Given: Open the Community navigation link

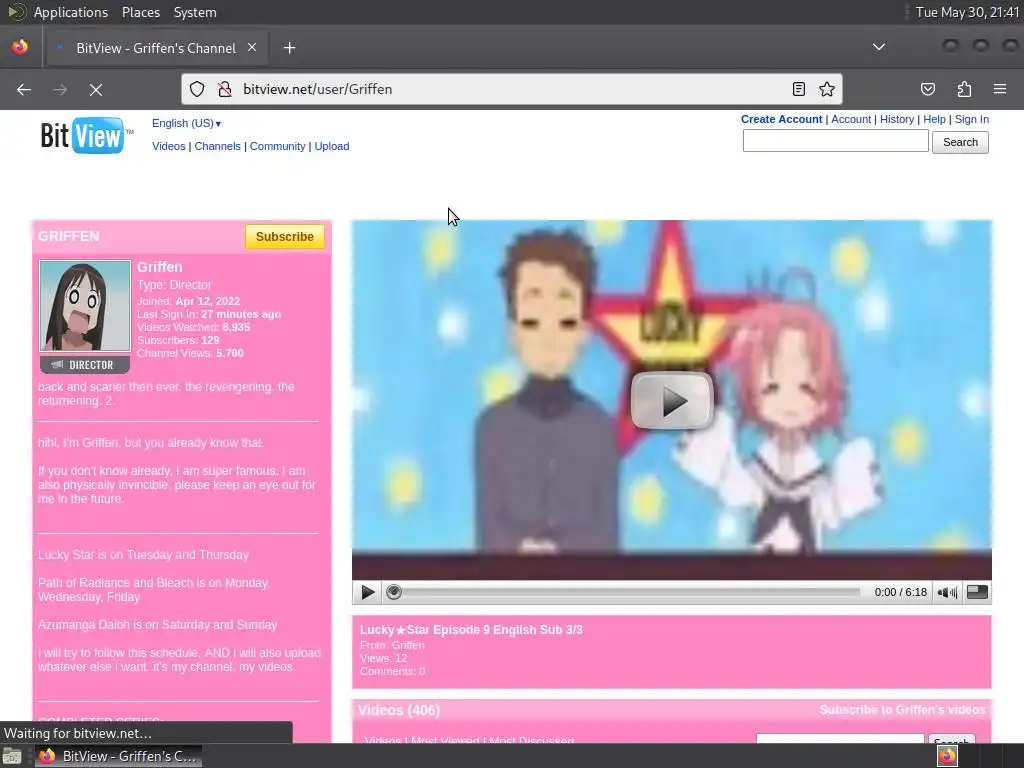Looking at the screenshot, I should (278, 146).
